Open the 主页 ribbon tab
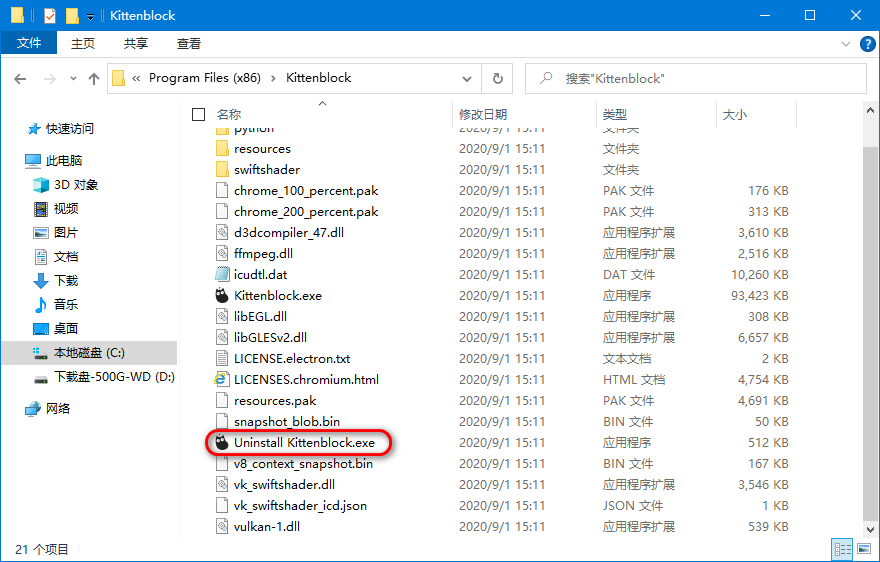Screen dimensions: 880x562 coord(83,44)
